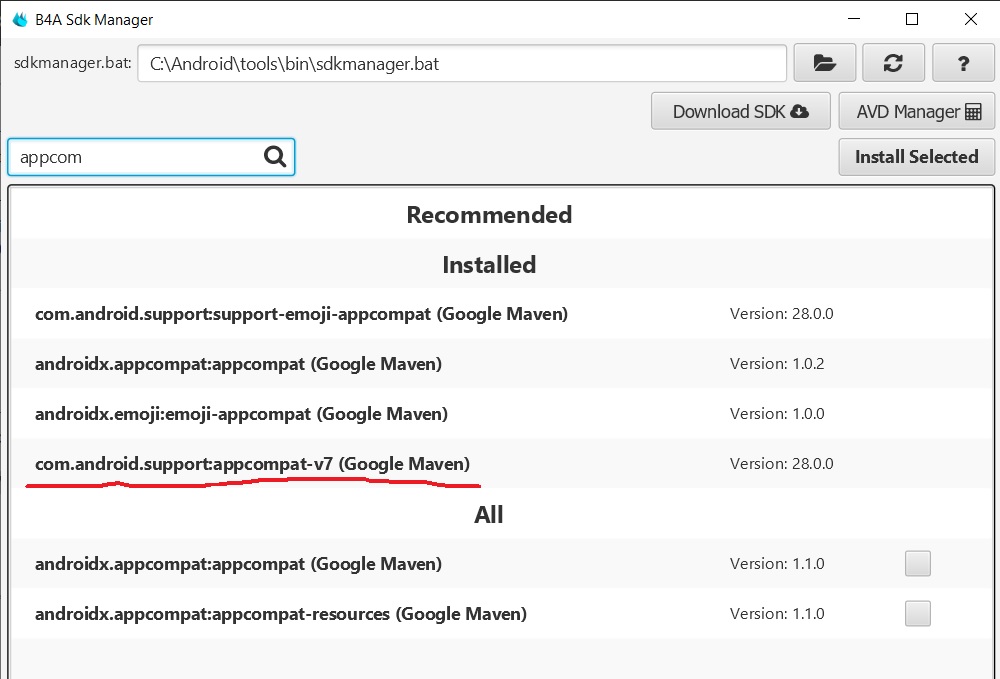The image size is (1000, 679).
Task: Check the appcompat-resources 1.1.0 checkbox
Action: [x=917, y=613]
